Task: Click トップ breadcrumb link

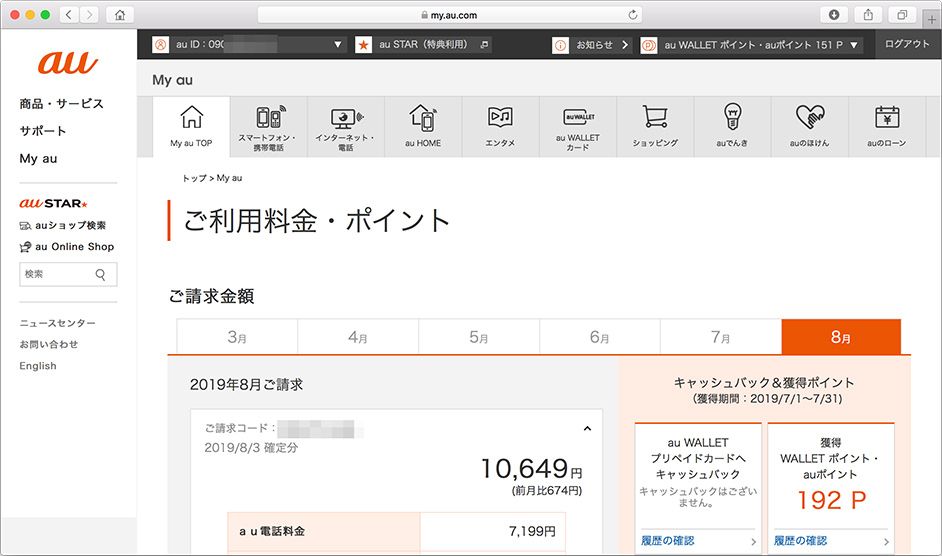Action: tap(194, 178)
